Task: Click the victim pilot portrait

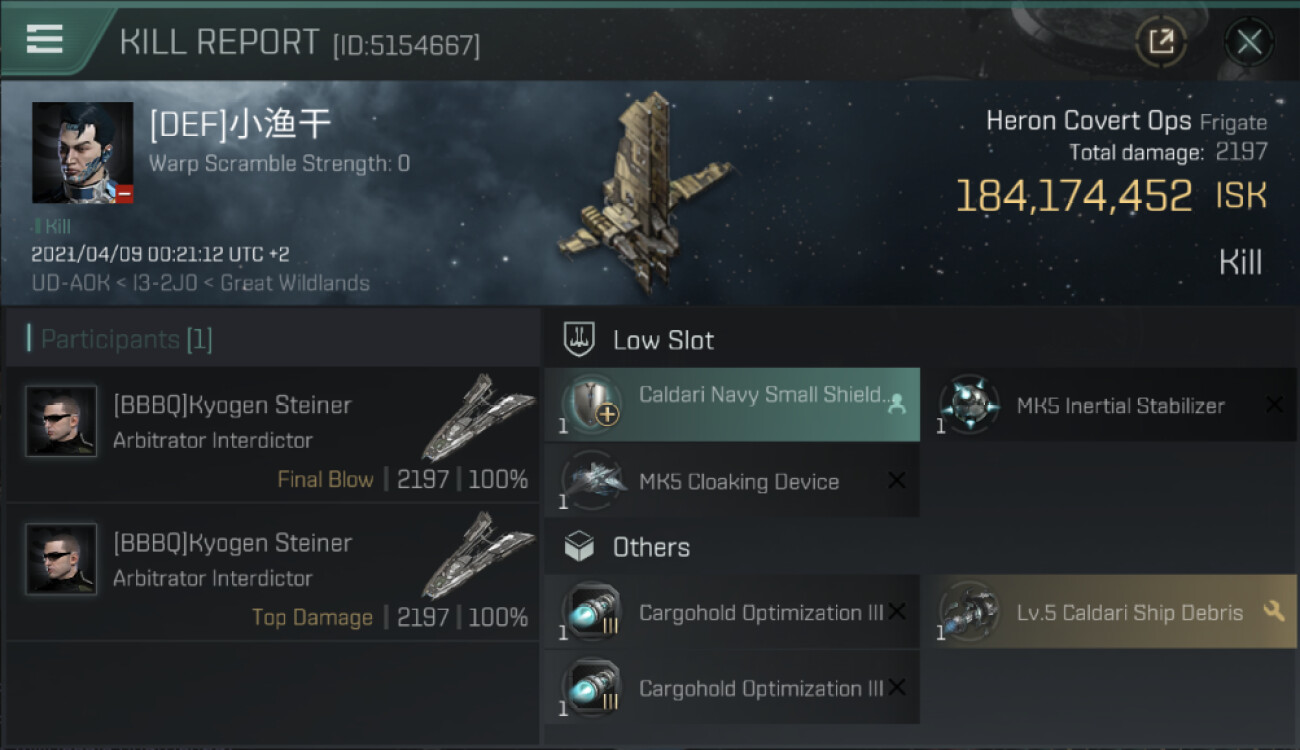Action: [x=82, y=153]
